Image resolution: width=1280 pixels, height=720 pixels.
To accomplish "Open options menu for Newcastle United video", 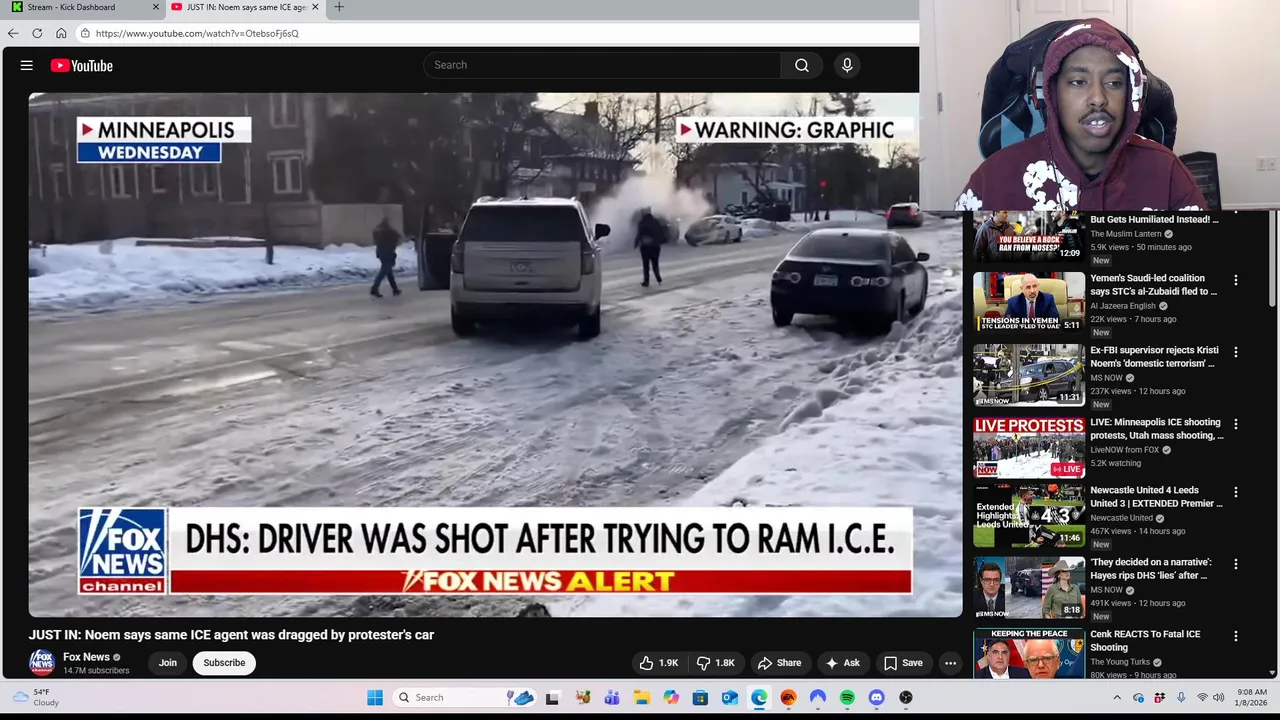I will 1236,492.
